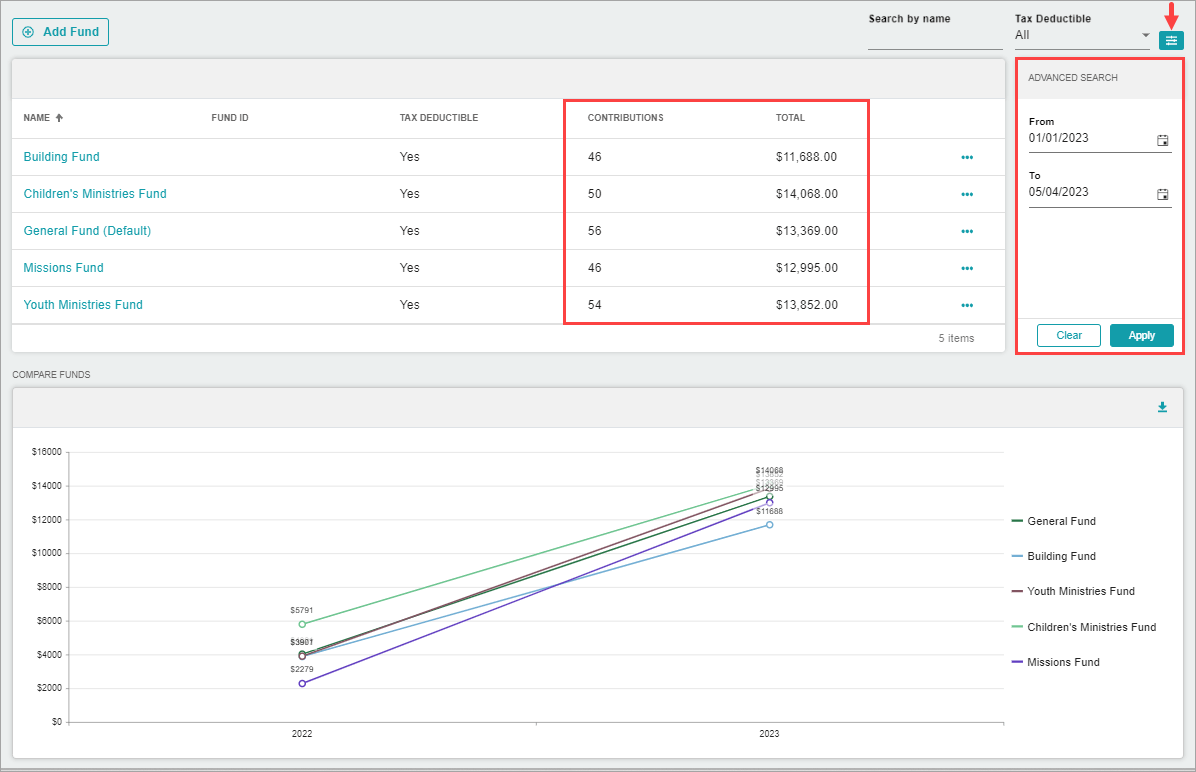Image resolution: width=1196 pixels, height=772 pixels.
Task: Click the Compare Funds heading
Action: point(51,375)
